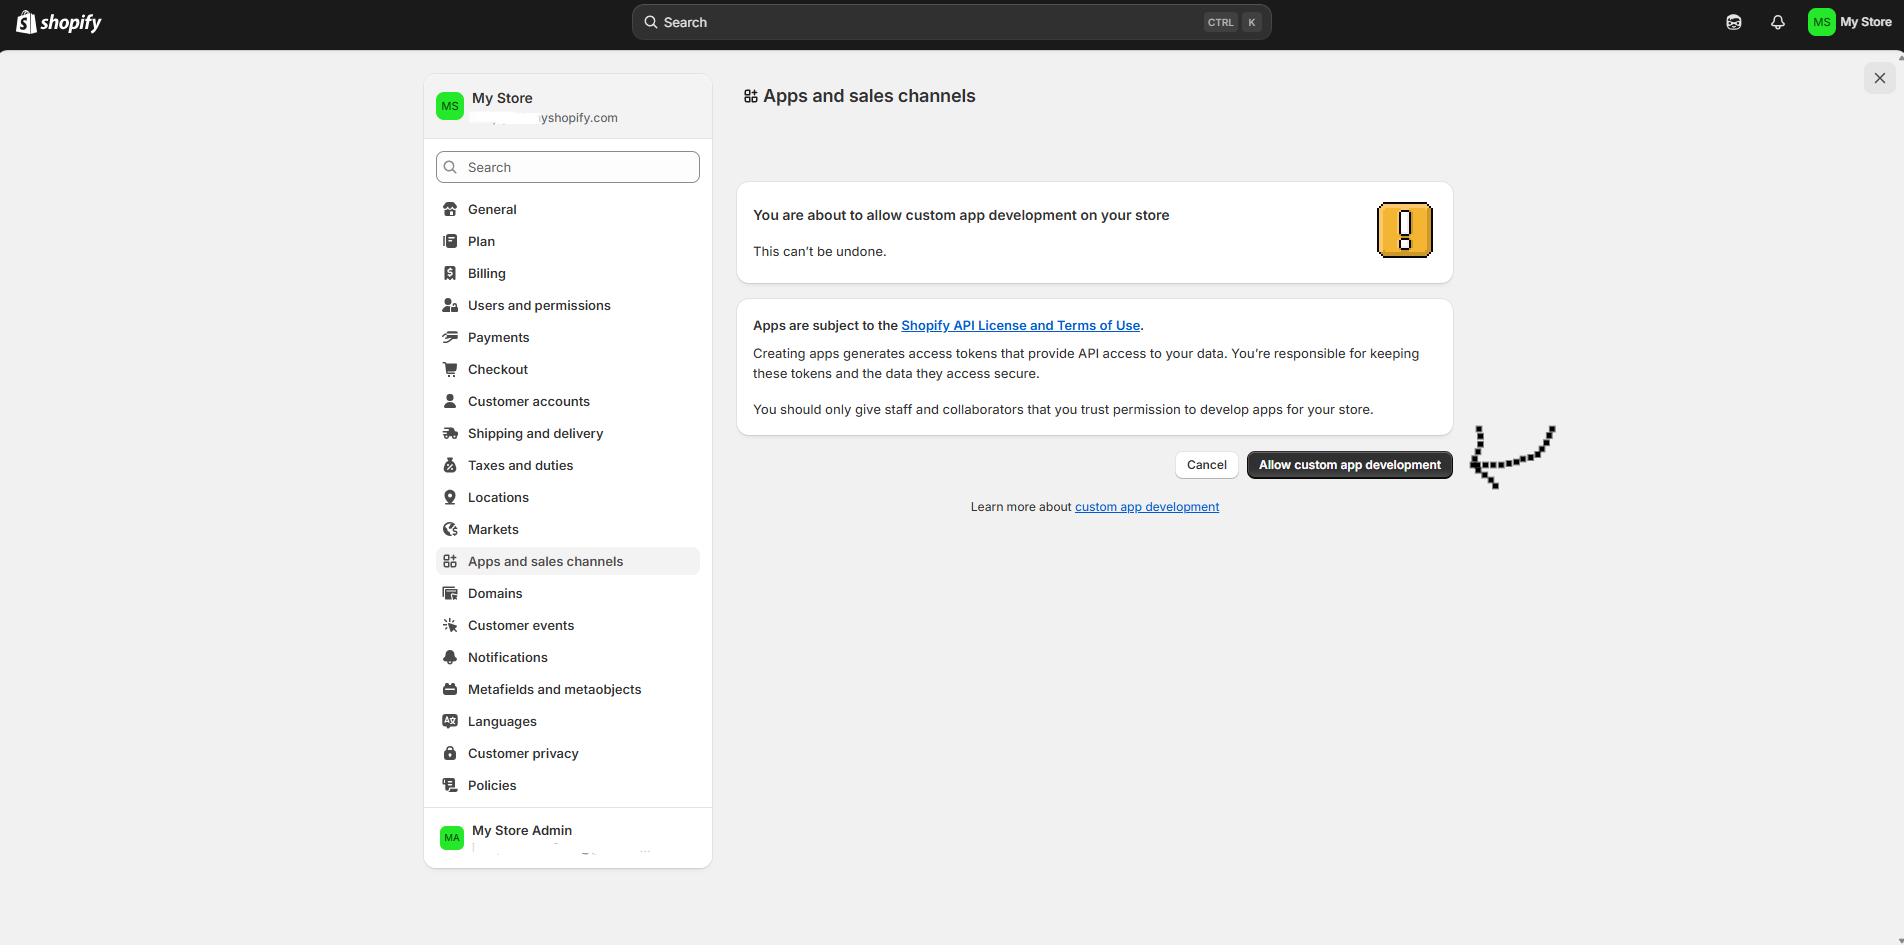Select Customer events
Viewport: 1904px width, 945px height.
click(568, 625)
